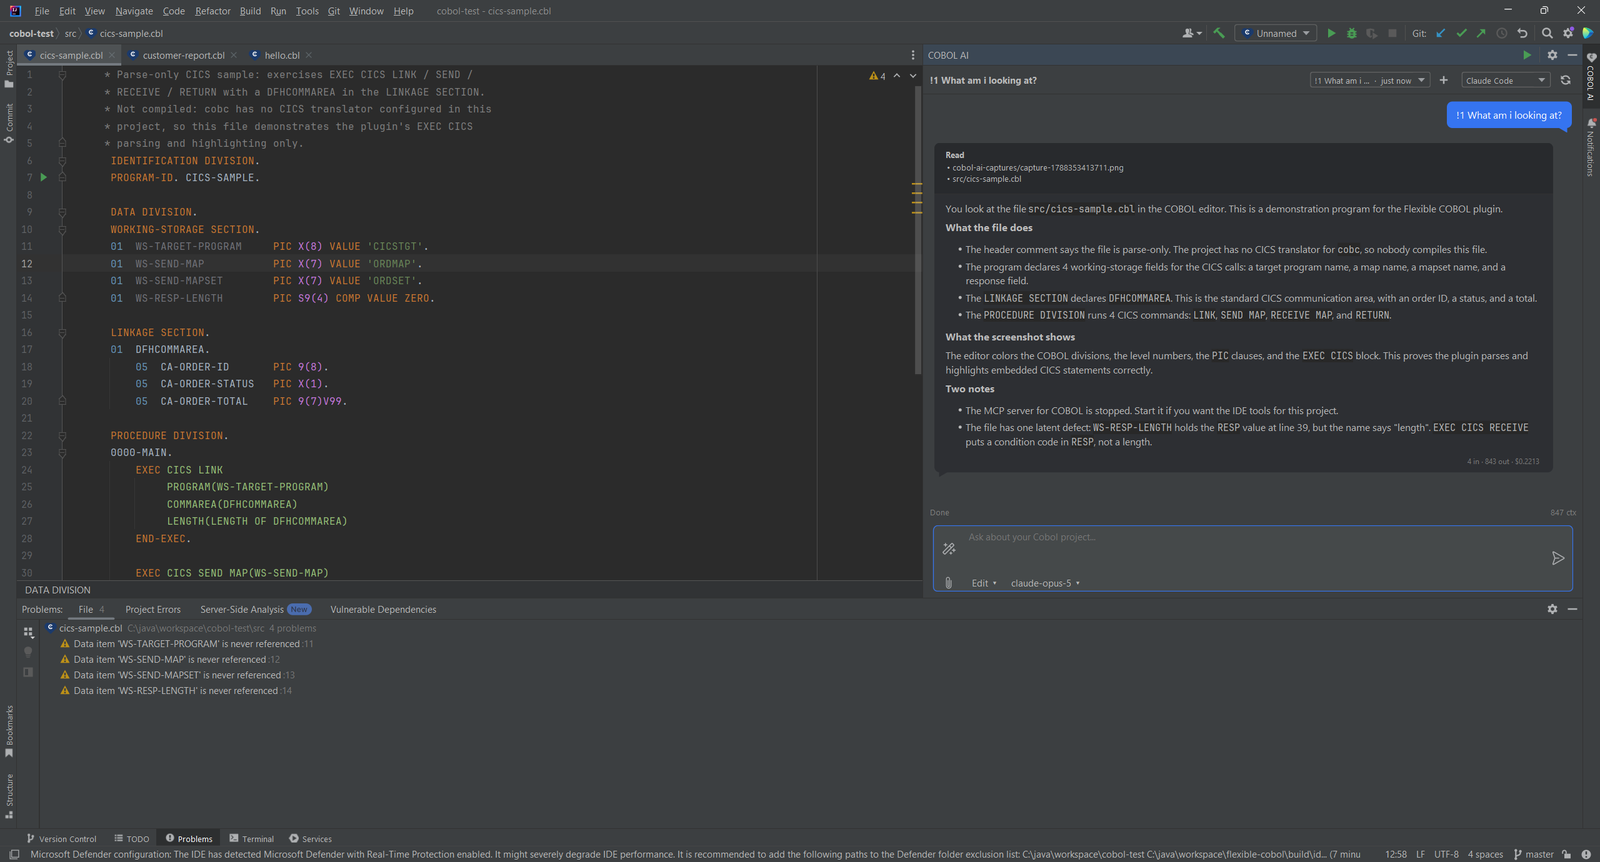The image size is (1600, 862).
Task: Open IDE settings gear in main toolbar
Action: 1568,33
